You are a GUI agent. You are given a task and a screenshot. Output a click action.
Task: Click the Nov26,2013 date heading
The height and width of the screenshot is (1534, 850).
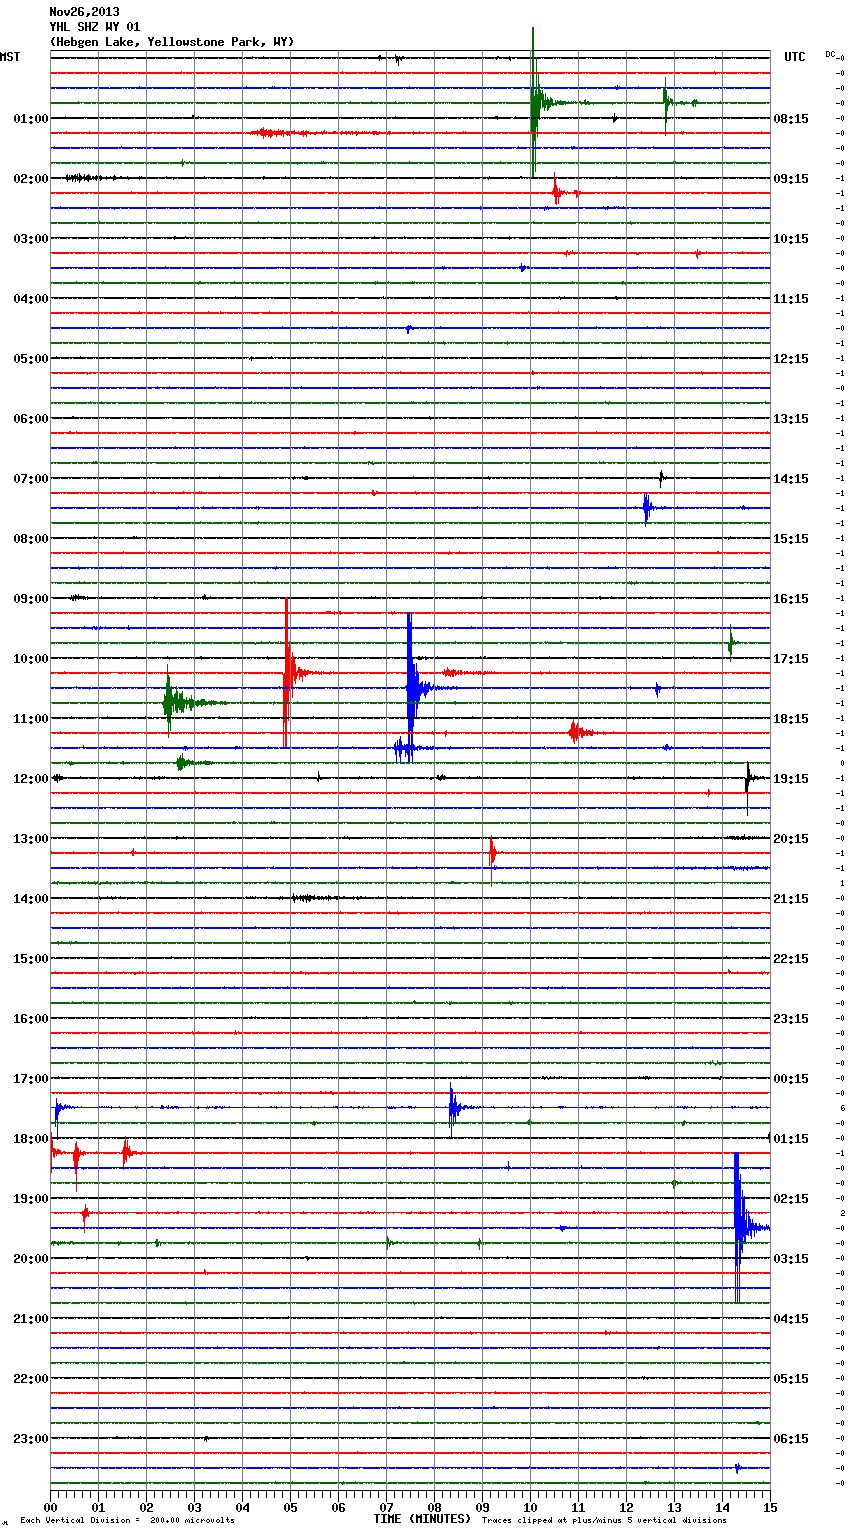pos(84,12)
